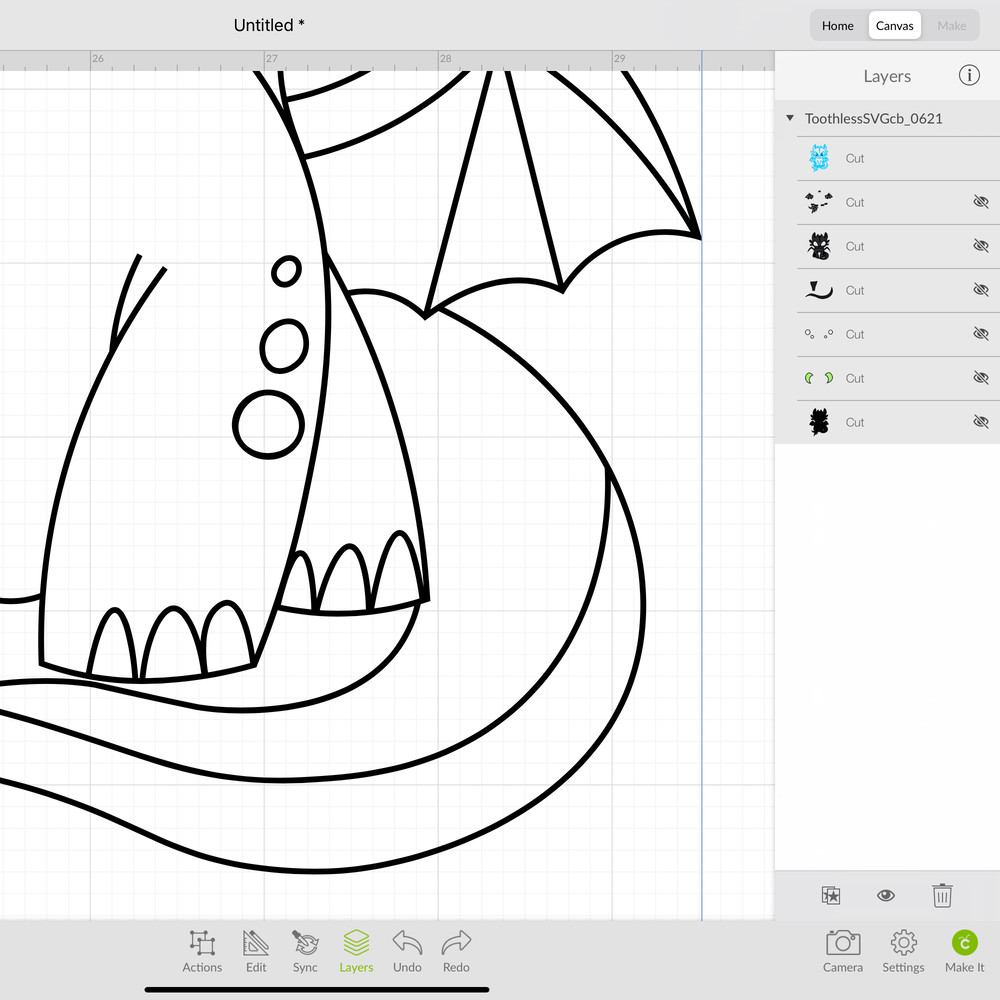Viewport: 1000px width, 1000px height.
Task: Open canvas Settings
Action: 903,950
